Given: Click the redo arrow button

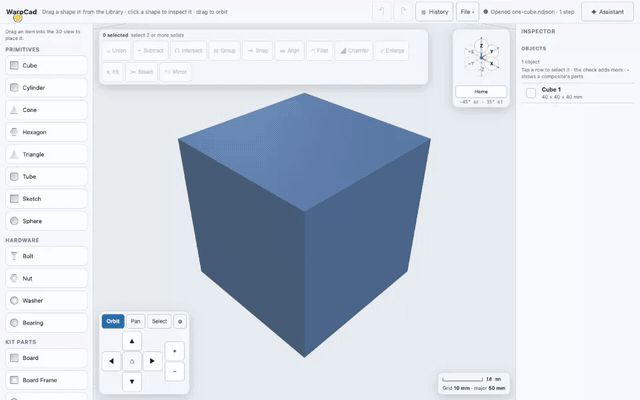Looking at the screenshot, I should [403, 12].
